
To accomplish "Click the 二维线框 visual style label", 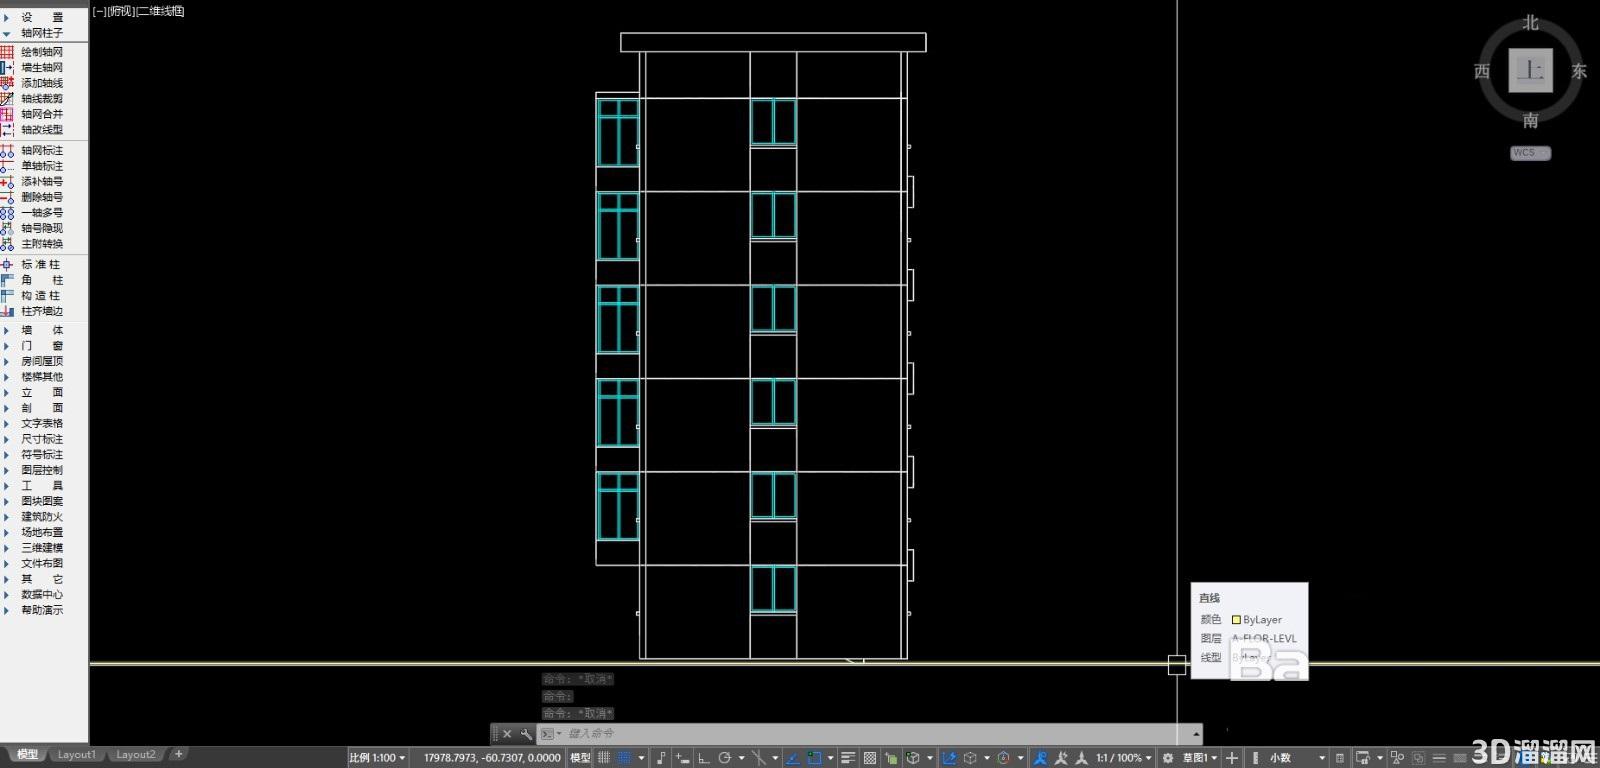I will [x=160, y=11].
